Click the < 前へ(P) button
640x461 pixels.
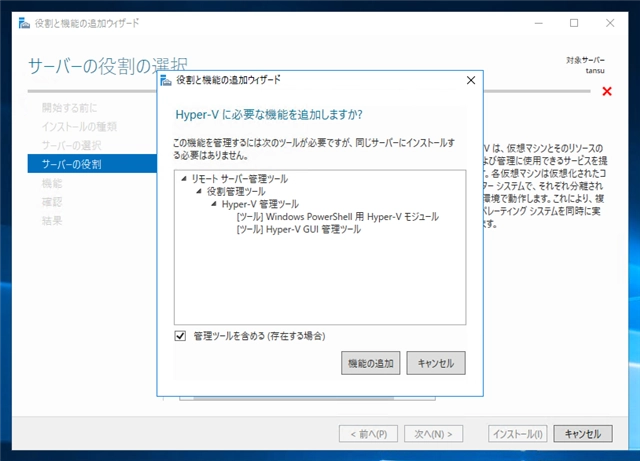click(x=368, y=434)
